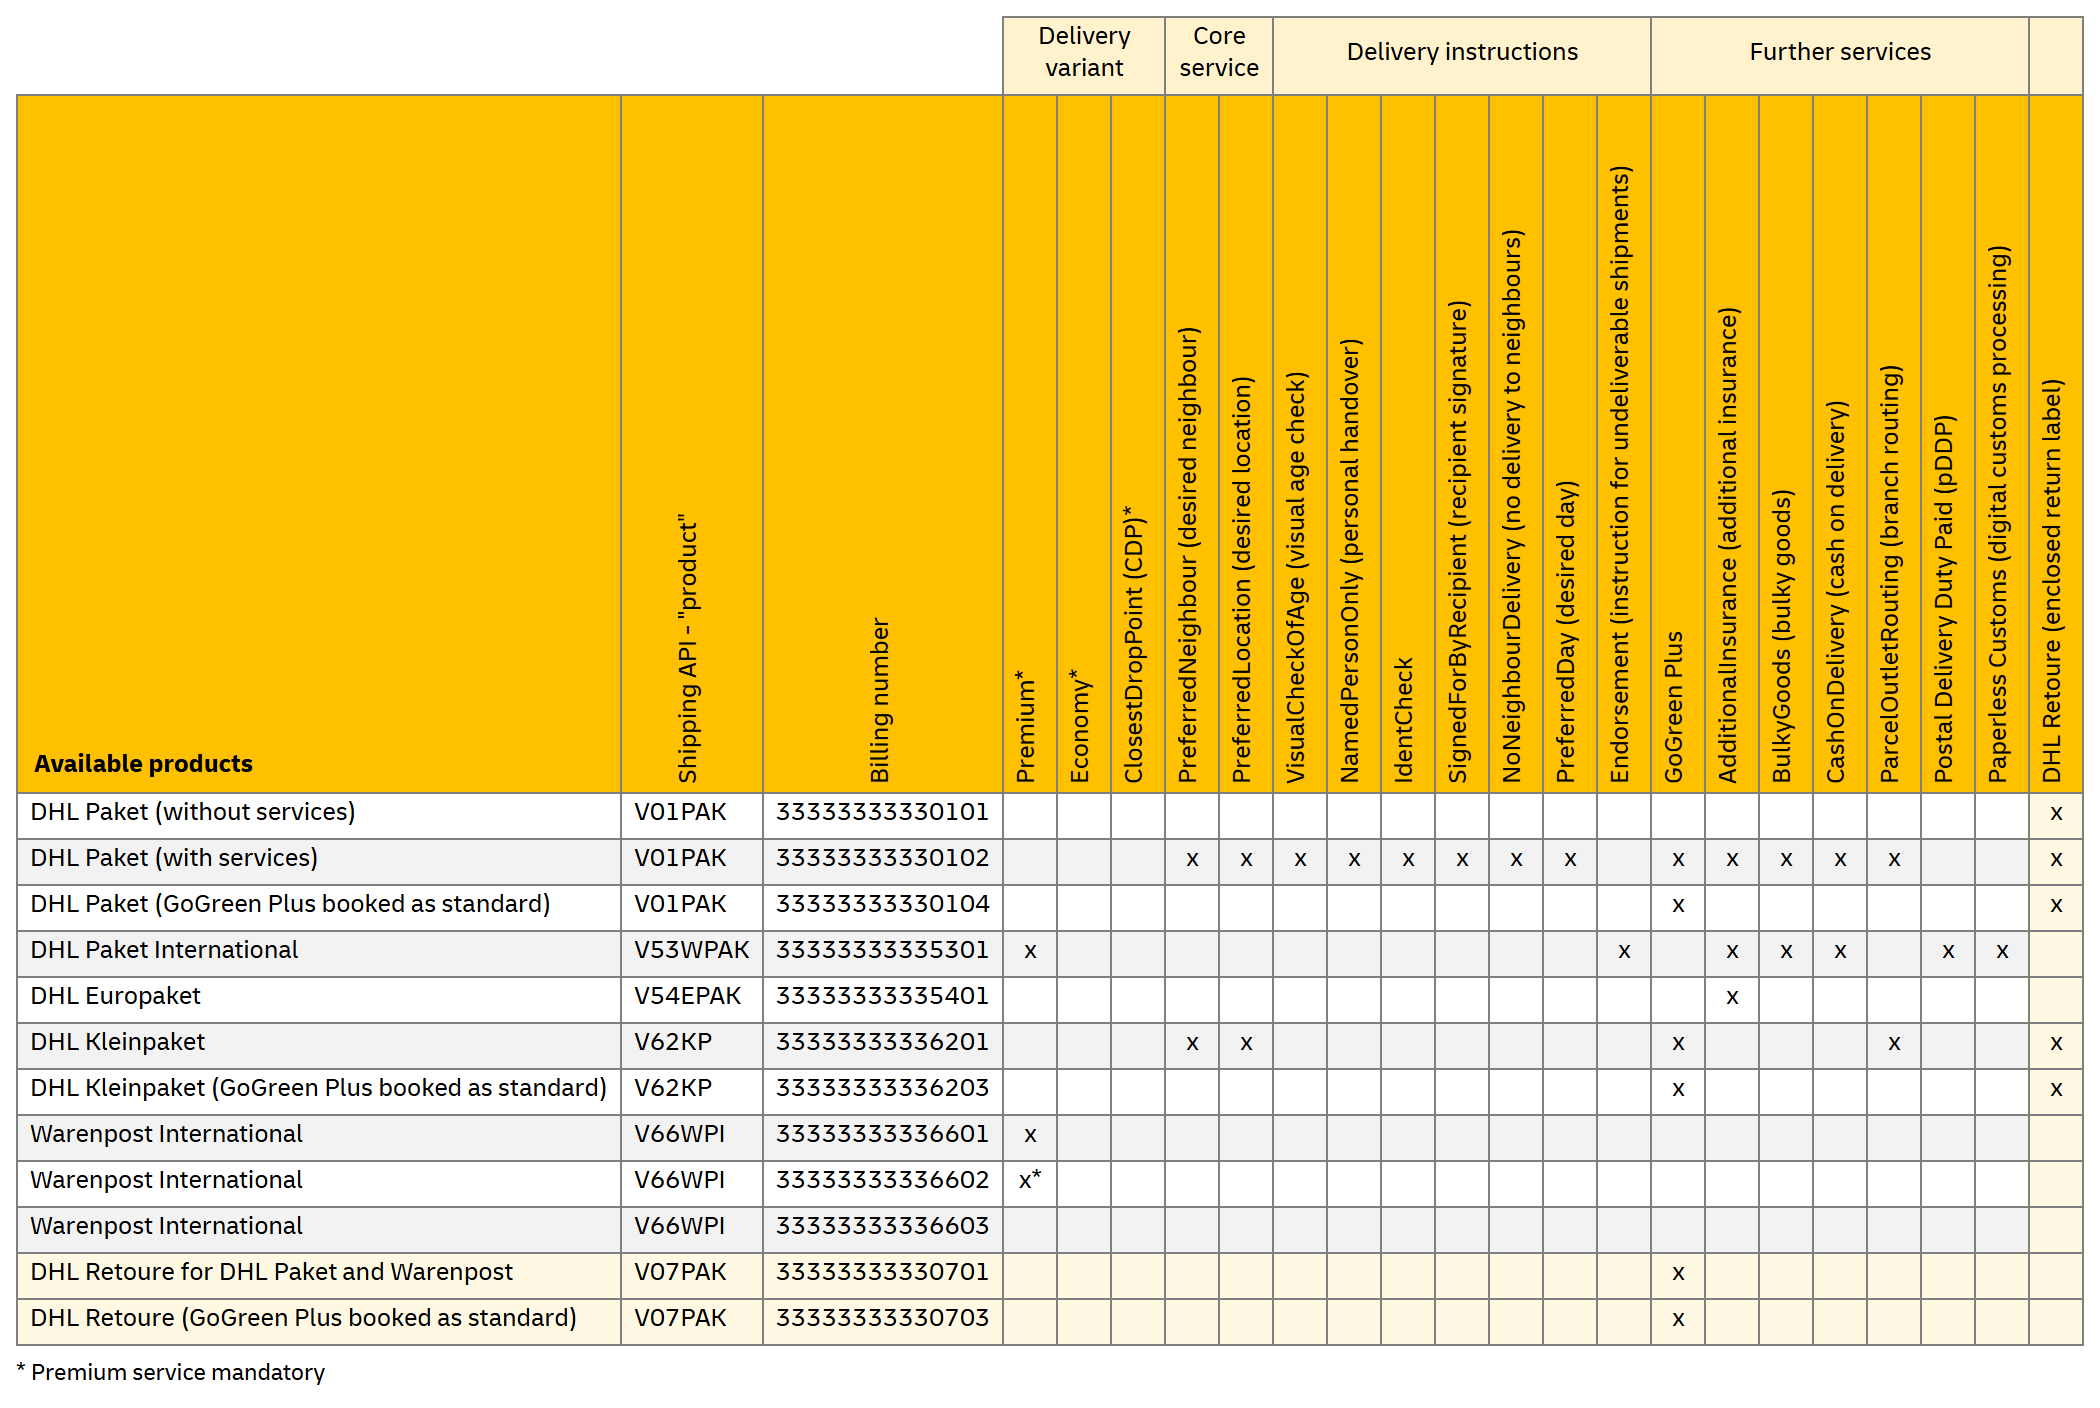Select billing number 33333333336603
2100x1408 pixels.
click(882, 1226)
